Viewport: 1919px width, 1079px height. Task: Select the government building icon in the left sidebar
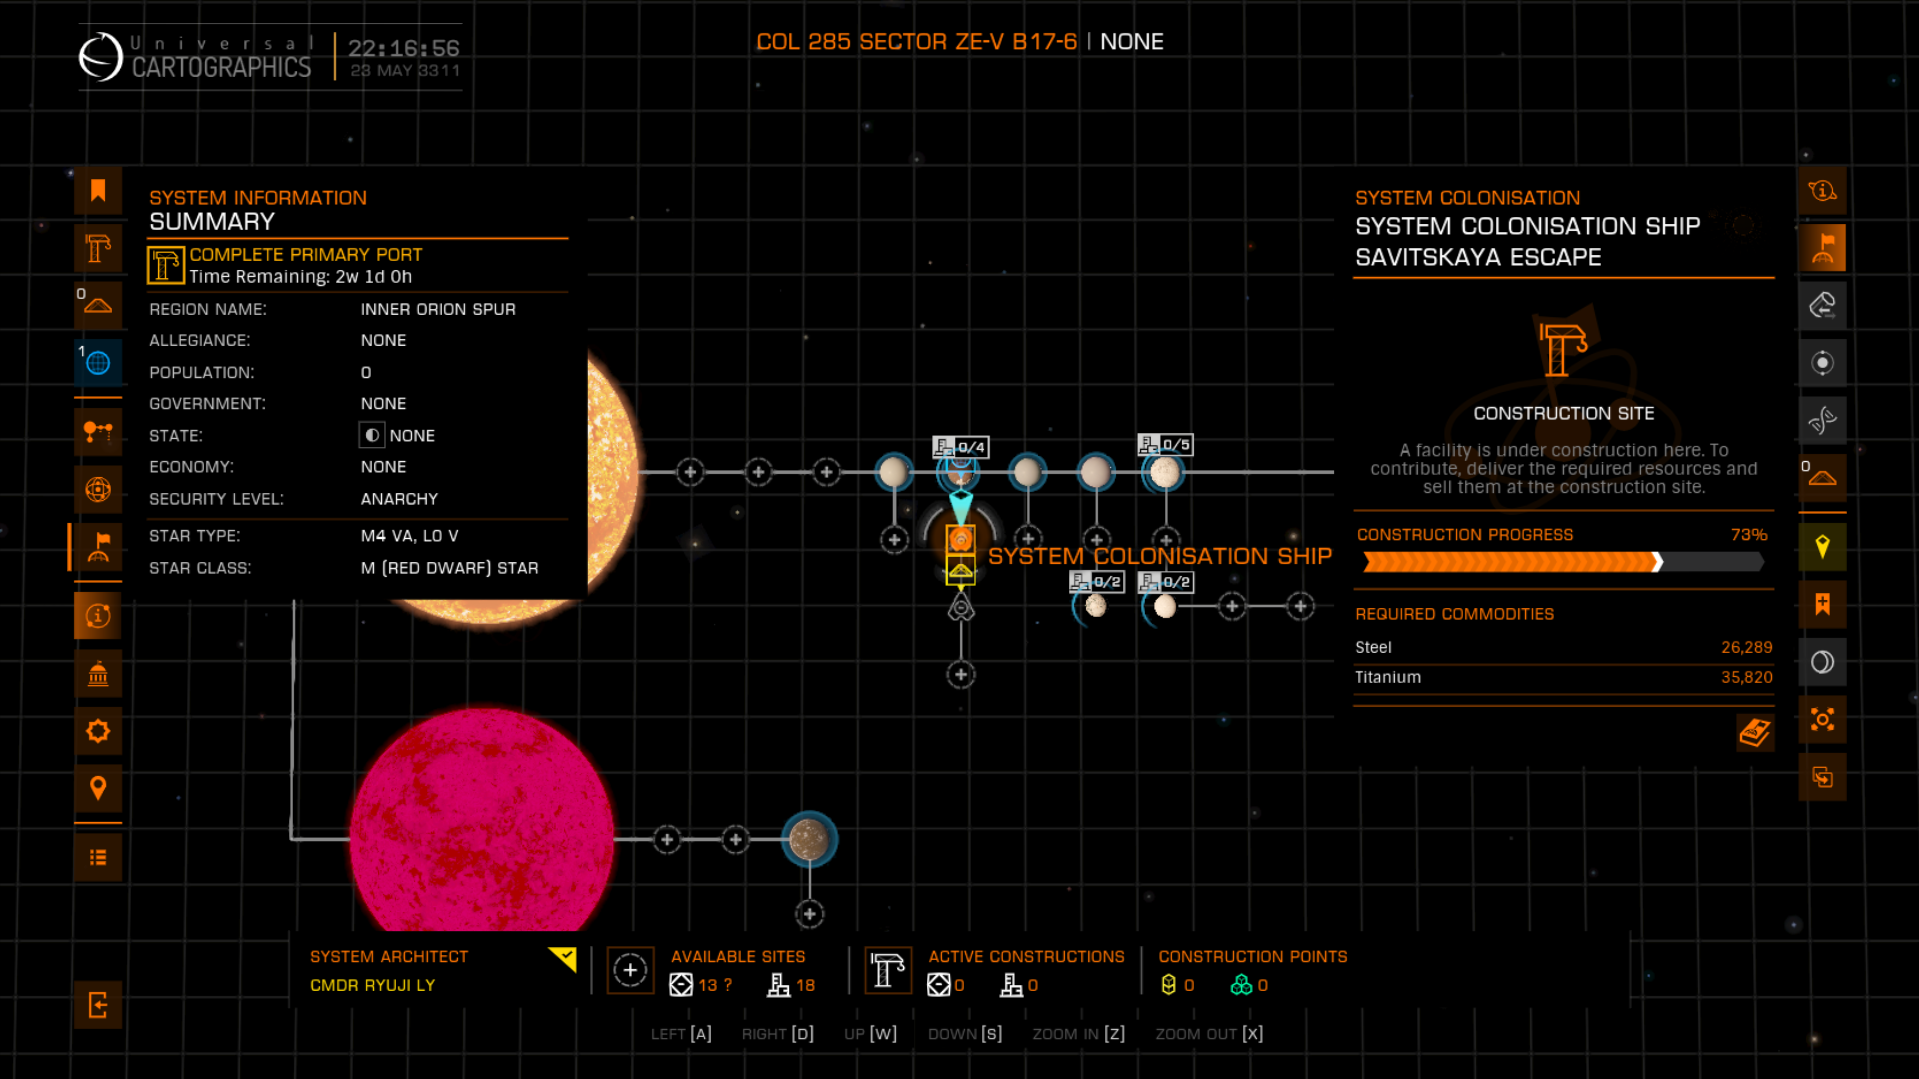(x=98, y=674)
